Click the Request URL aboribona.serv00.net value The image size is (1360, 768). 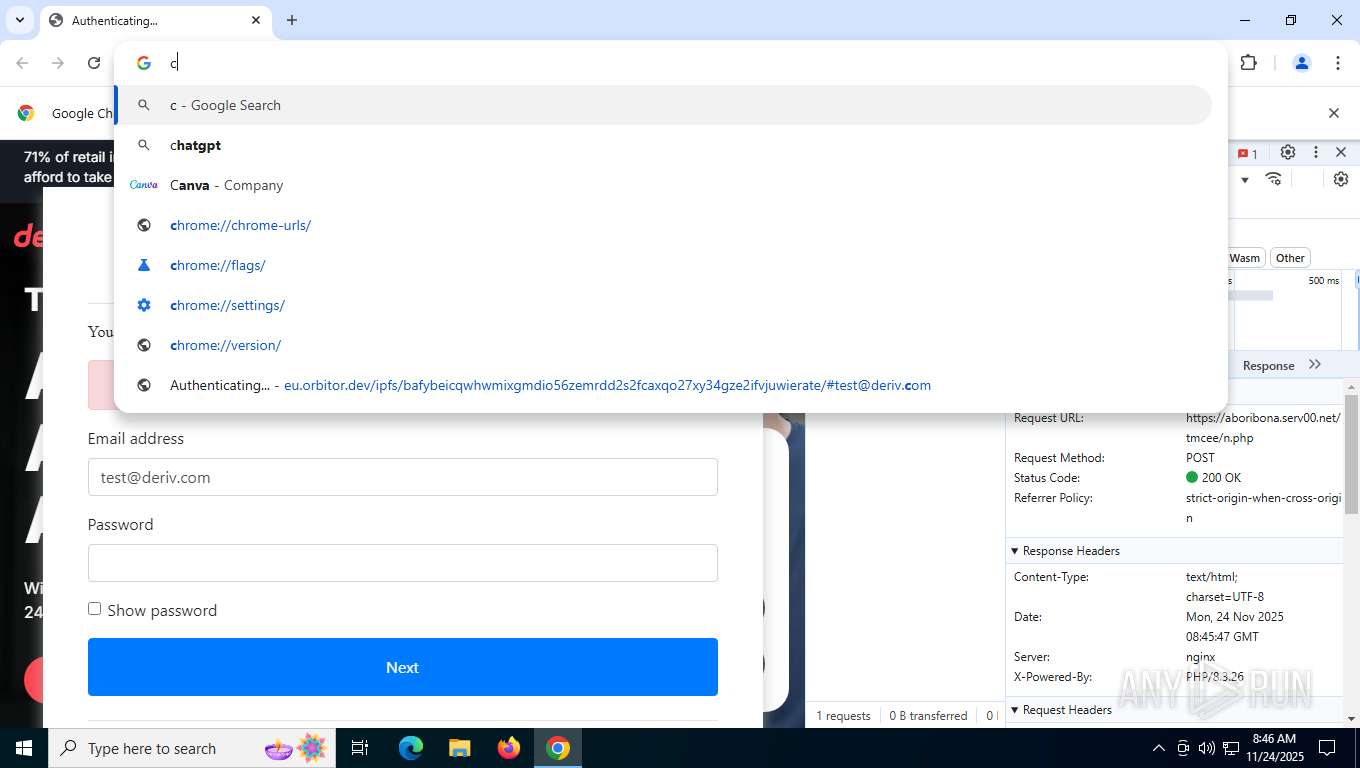pos(1263,428)
